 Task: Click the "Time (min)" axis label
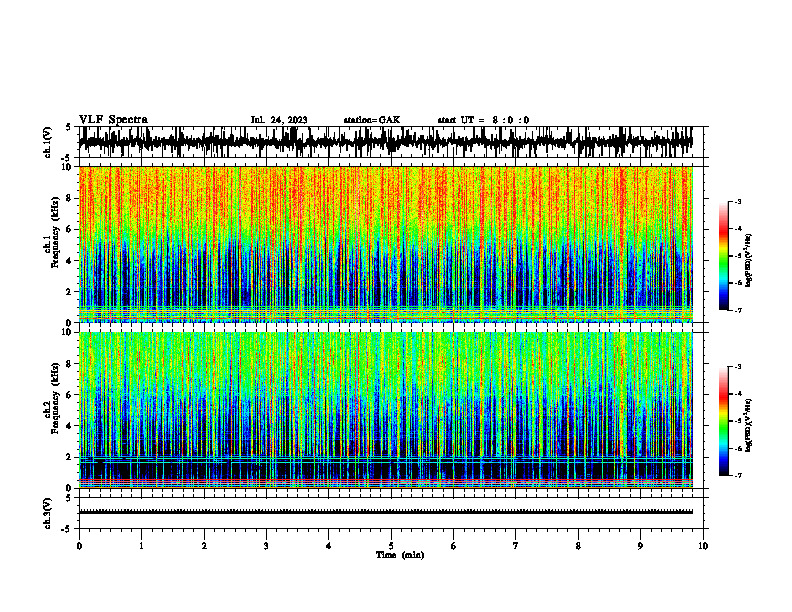click(x=400, y=555)
